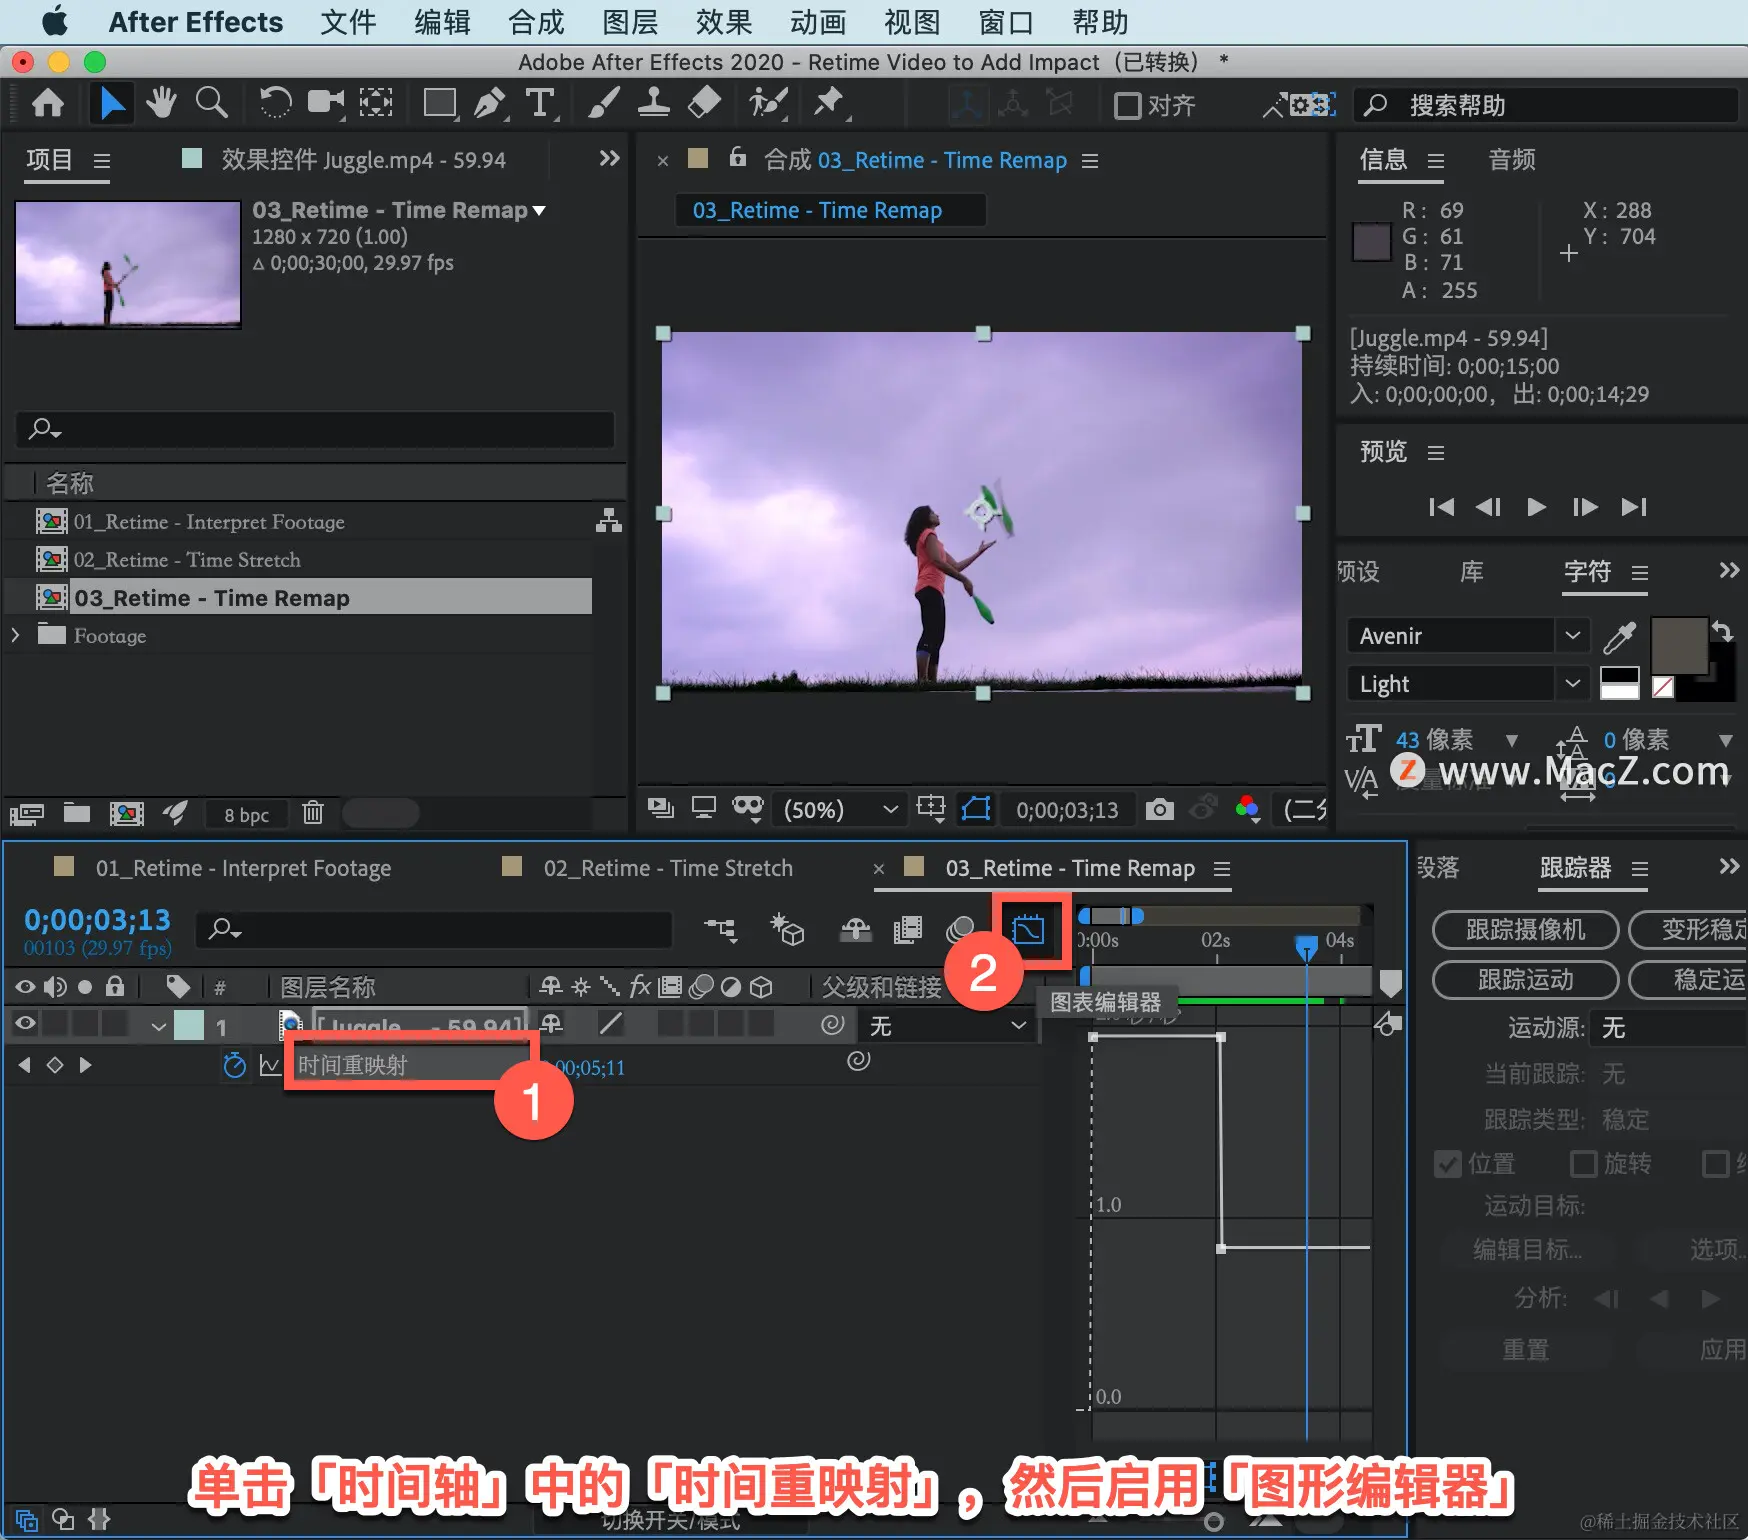Toggle the 位置 tracker checkbox
This screenshot has height=1540, width=1748.
pos(1447,1164)
